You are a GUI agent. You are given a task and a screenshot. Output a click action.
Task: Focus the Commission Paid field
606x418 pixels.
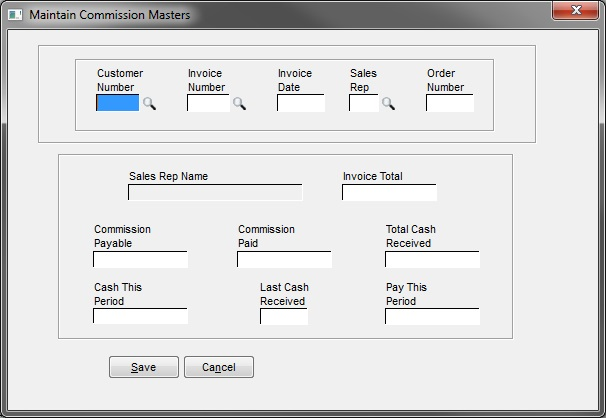click(284, 259)
